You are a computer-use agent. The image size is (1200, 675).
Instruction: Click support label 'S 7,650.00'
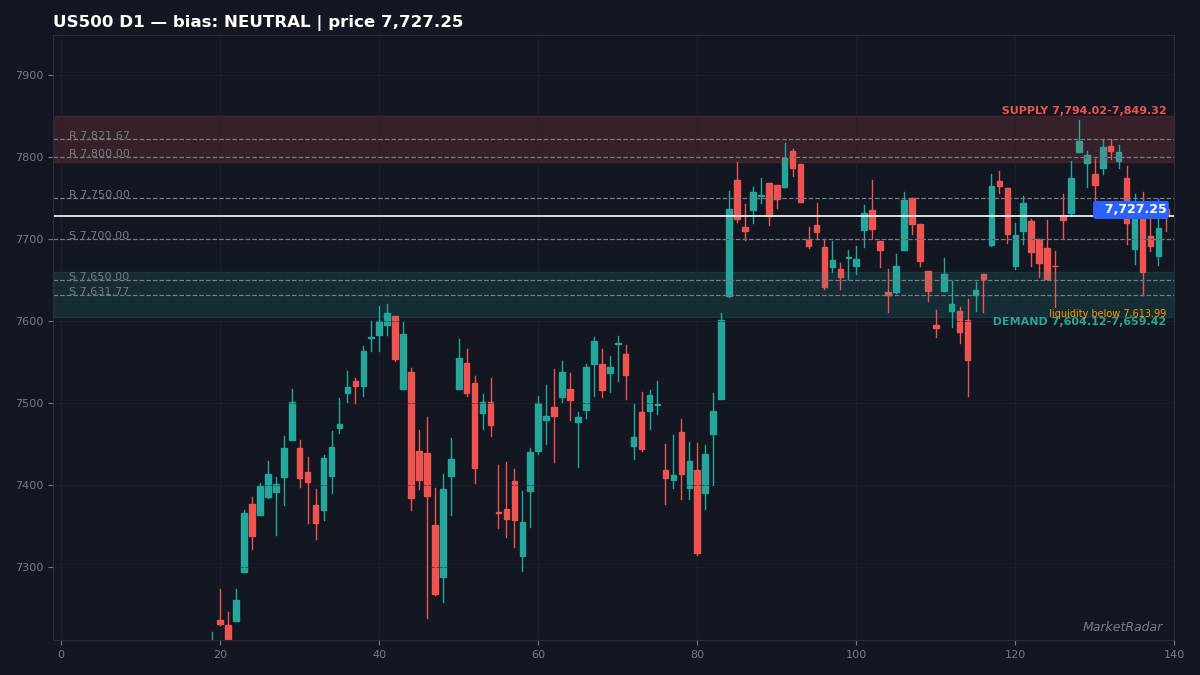pyautogui.click(x=99, y=277)
